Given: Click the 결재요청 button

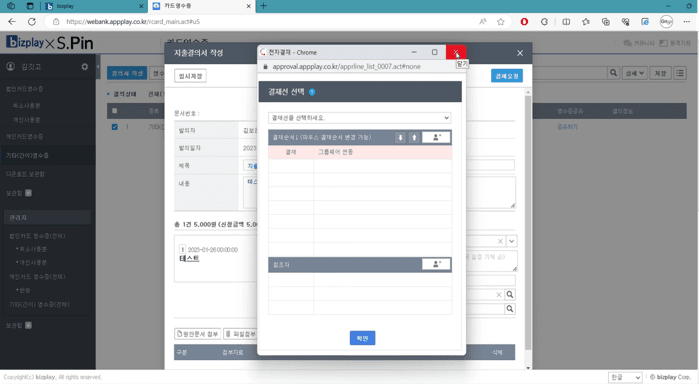Looking at the screenshot, I should pyautogui.click(x=507, y=76).
